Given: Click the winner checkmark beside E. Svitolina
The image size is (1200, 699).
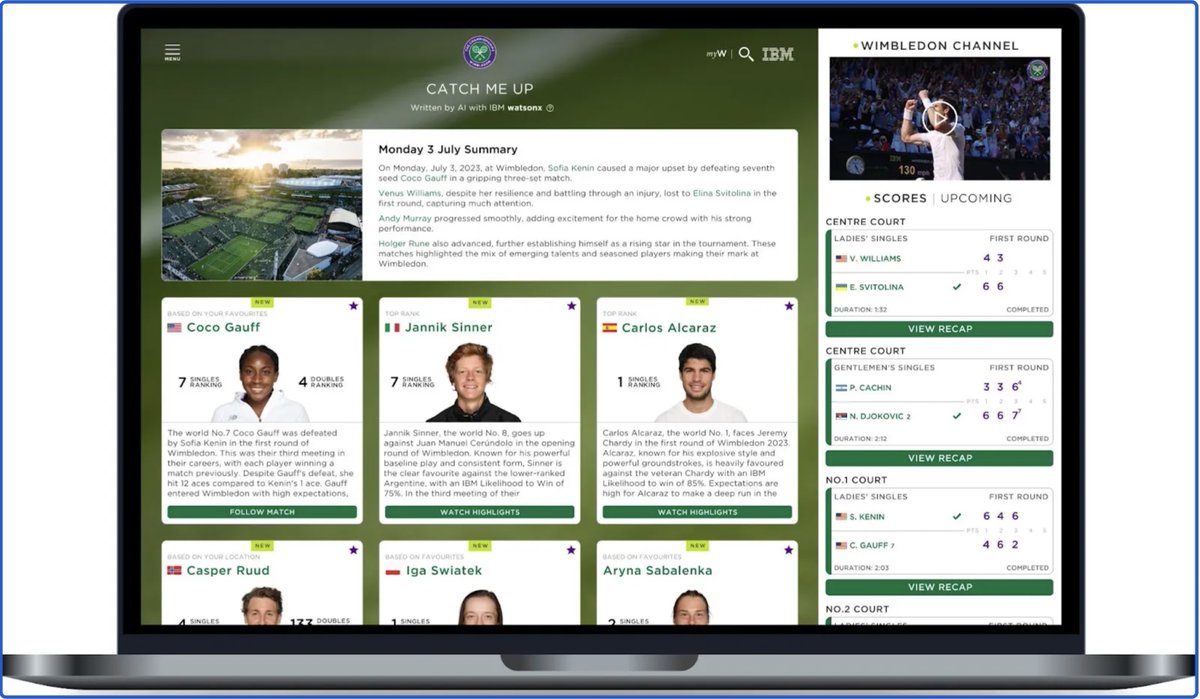Looking at the screenshot, I should [x=957, y=287].
